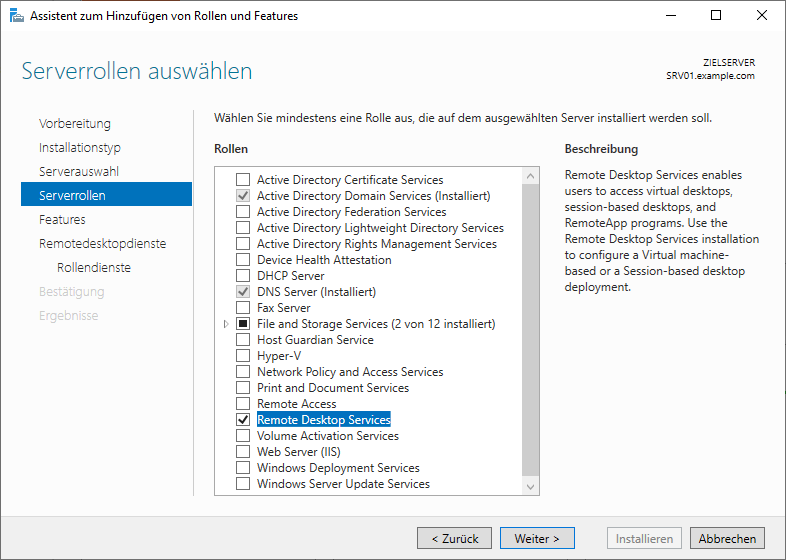Screen dimensions: 786x560
Task: Click the wizard icon in the title bar
Action: 17,16
